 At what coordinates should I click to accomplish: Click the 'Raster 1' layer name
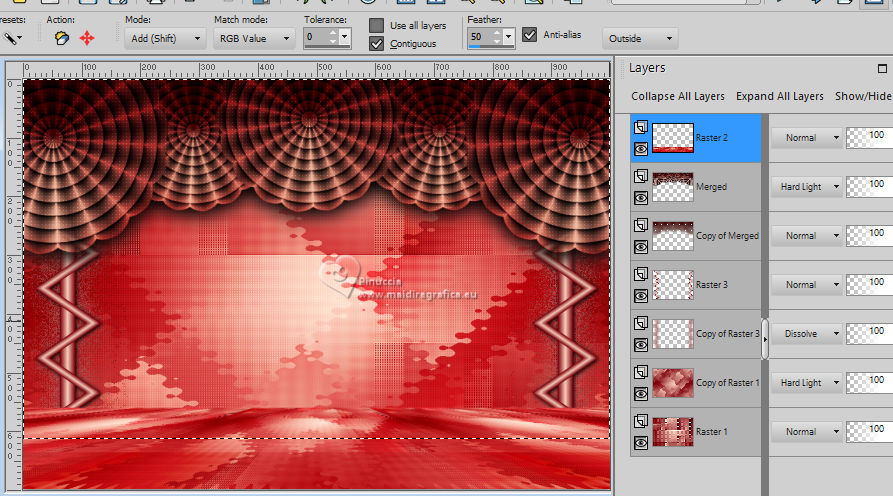point(712,432)
